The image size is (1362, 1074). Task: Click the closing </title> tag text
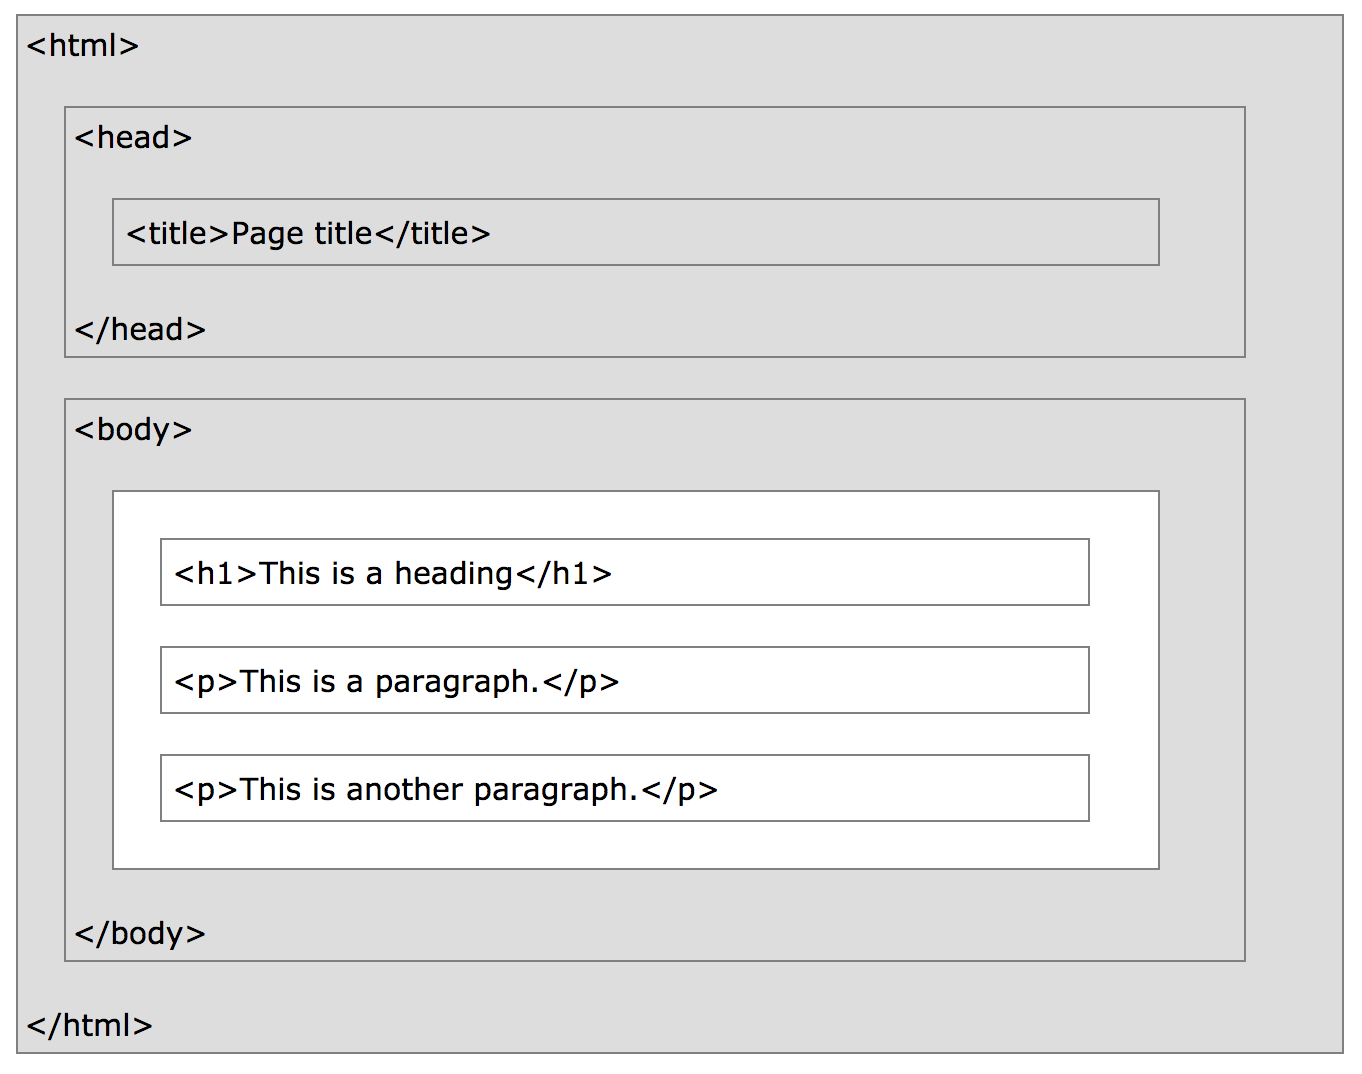click(x=433, y=234)
